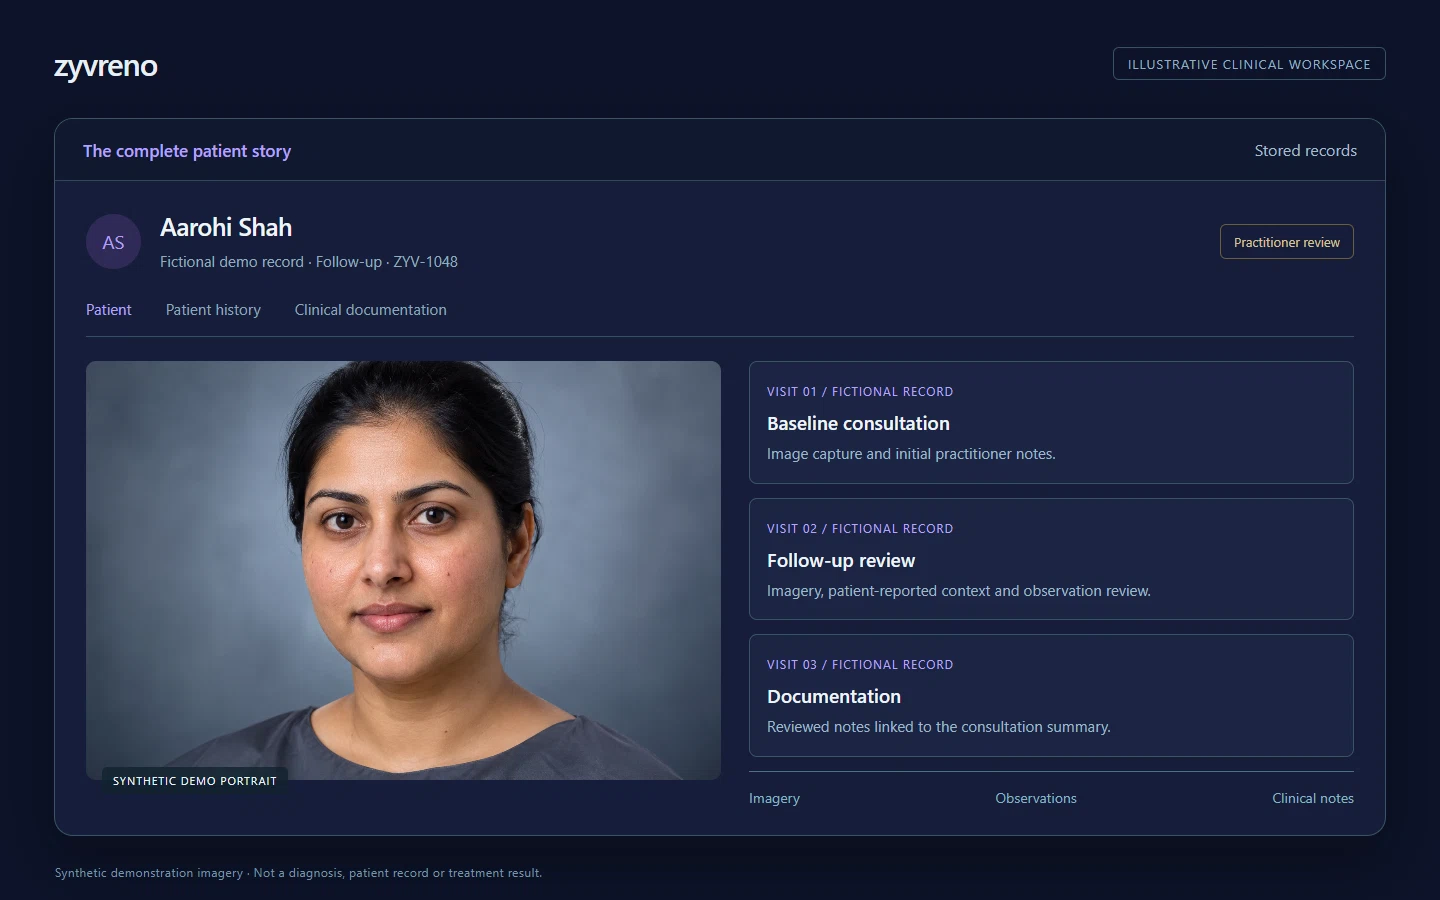Select the Clinical notes footer item

tap(1313, 798)
